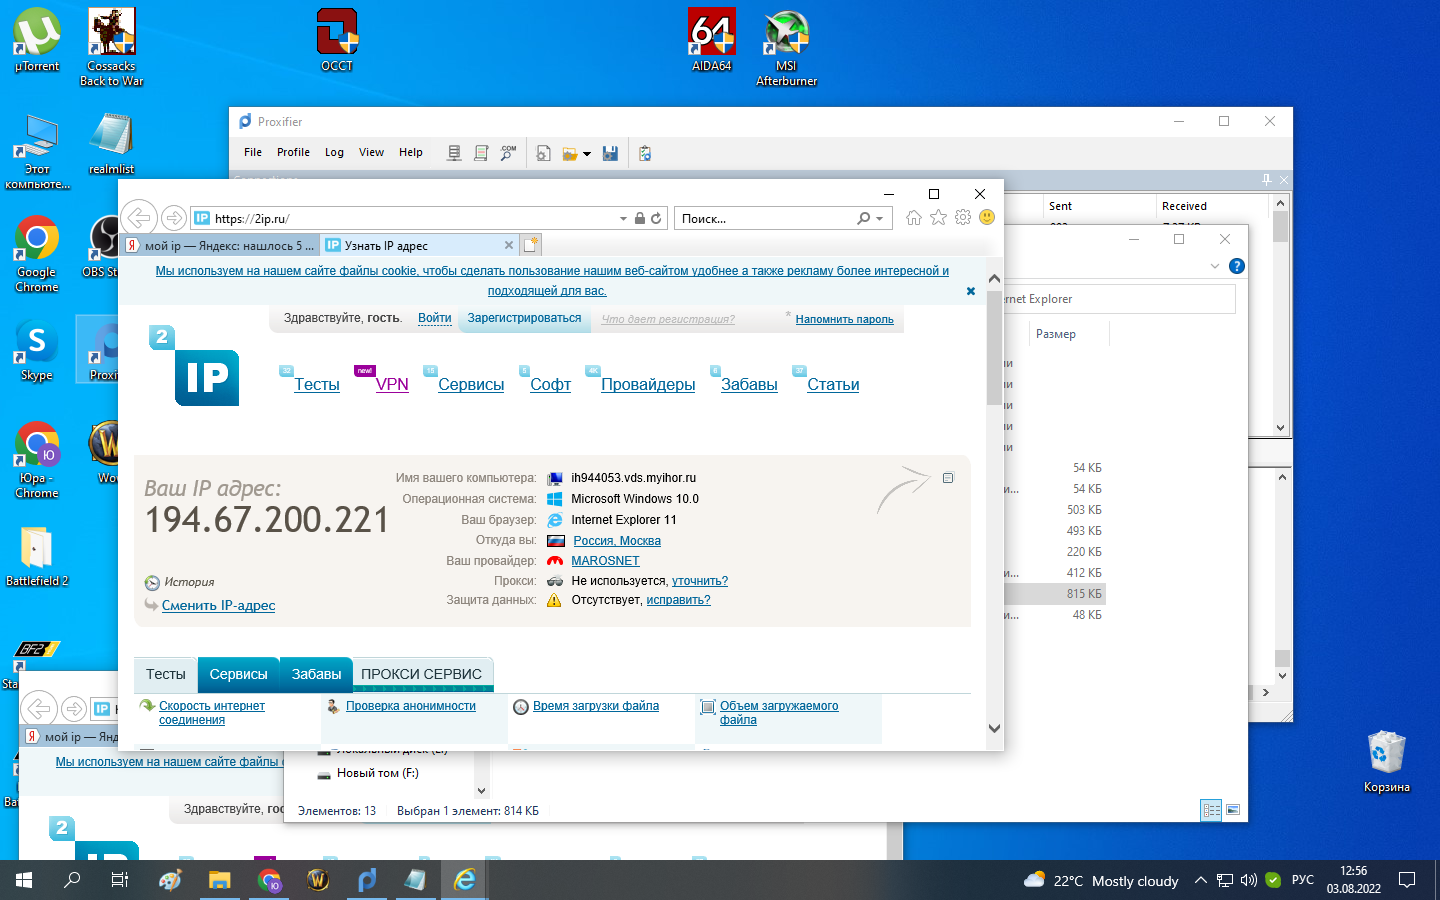Open Proxifier Proxy Servers toolbar icon
Screen dimensions: 1440x900
point(454,153)
